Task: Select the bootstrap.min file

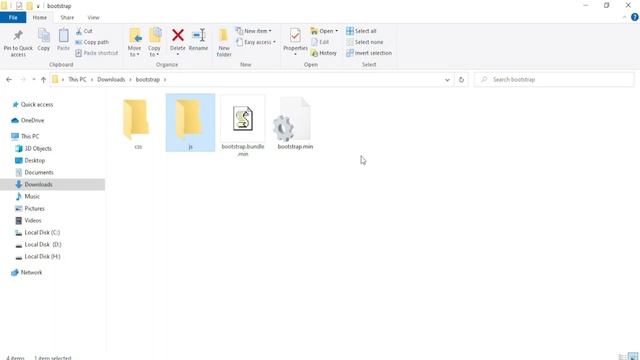Action: pos(295,124)
